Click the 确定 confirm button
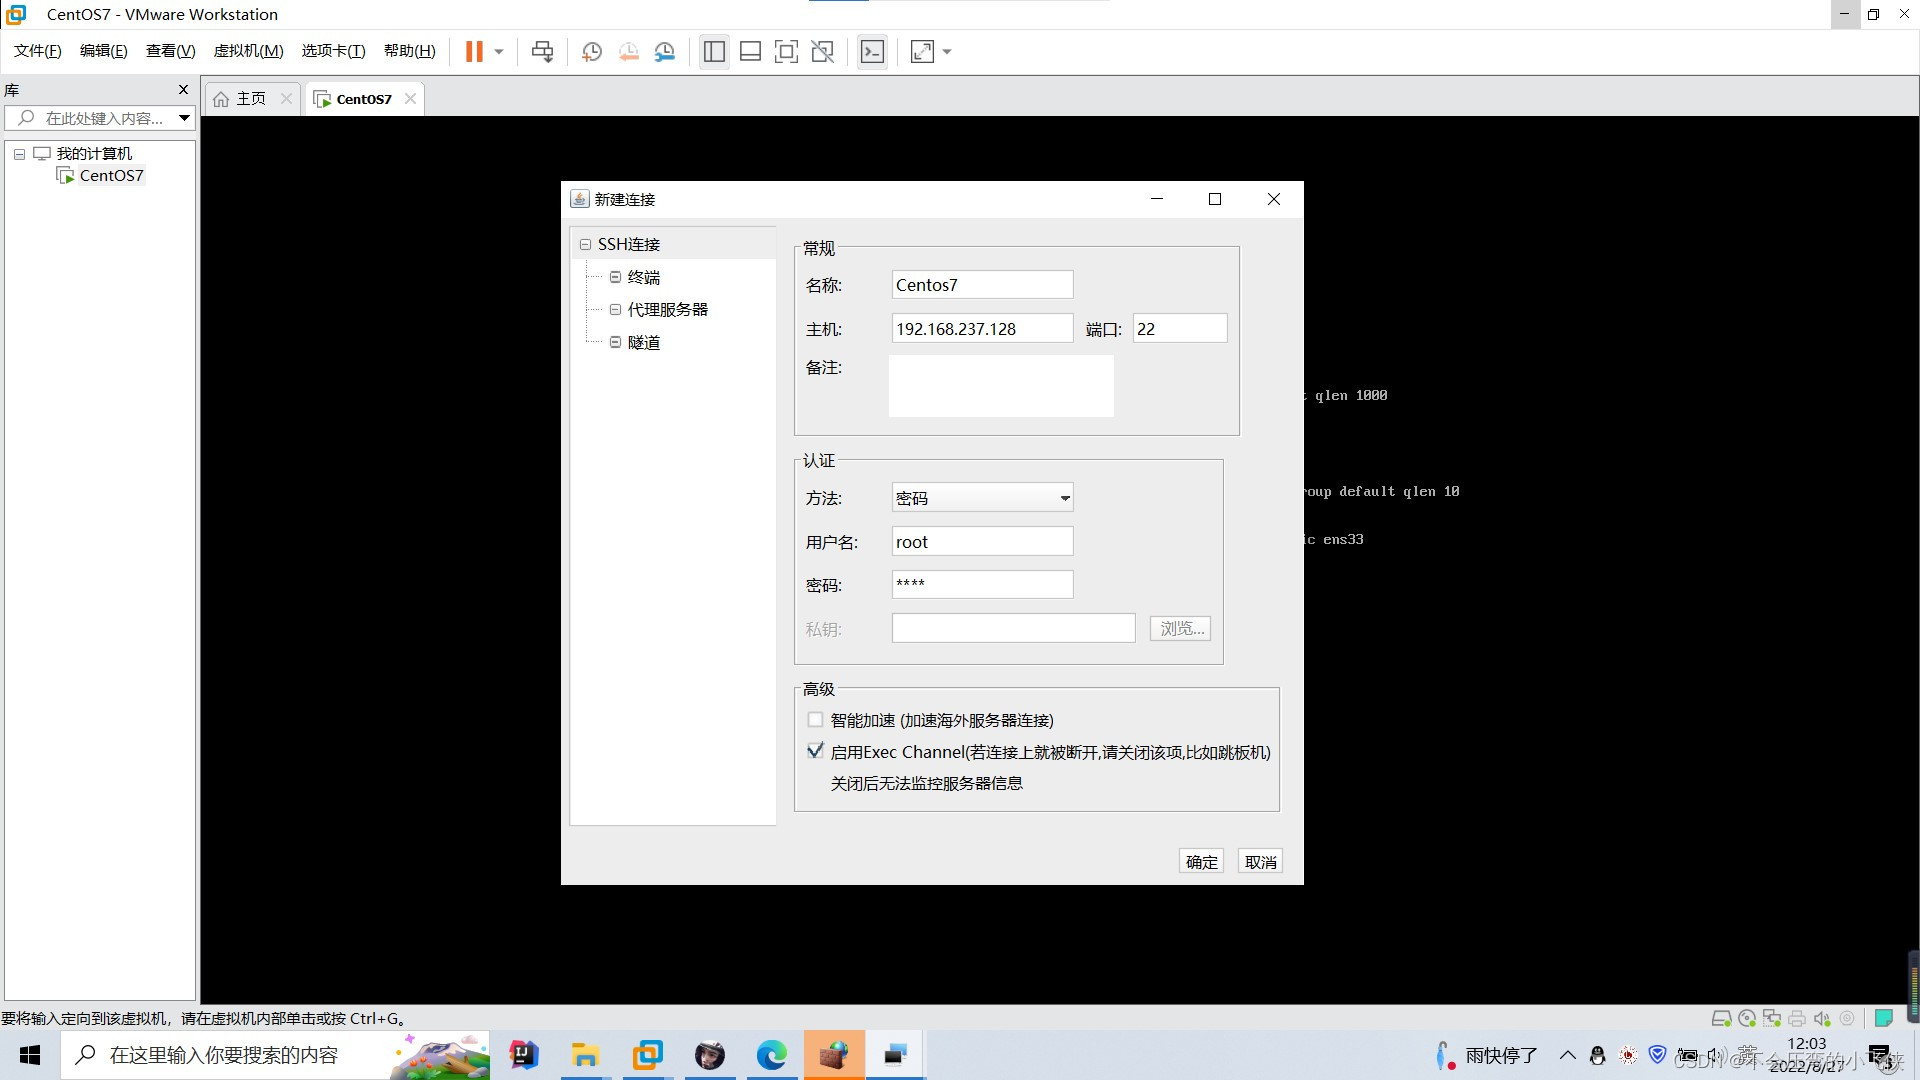 coord(1201,862)
